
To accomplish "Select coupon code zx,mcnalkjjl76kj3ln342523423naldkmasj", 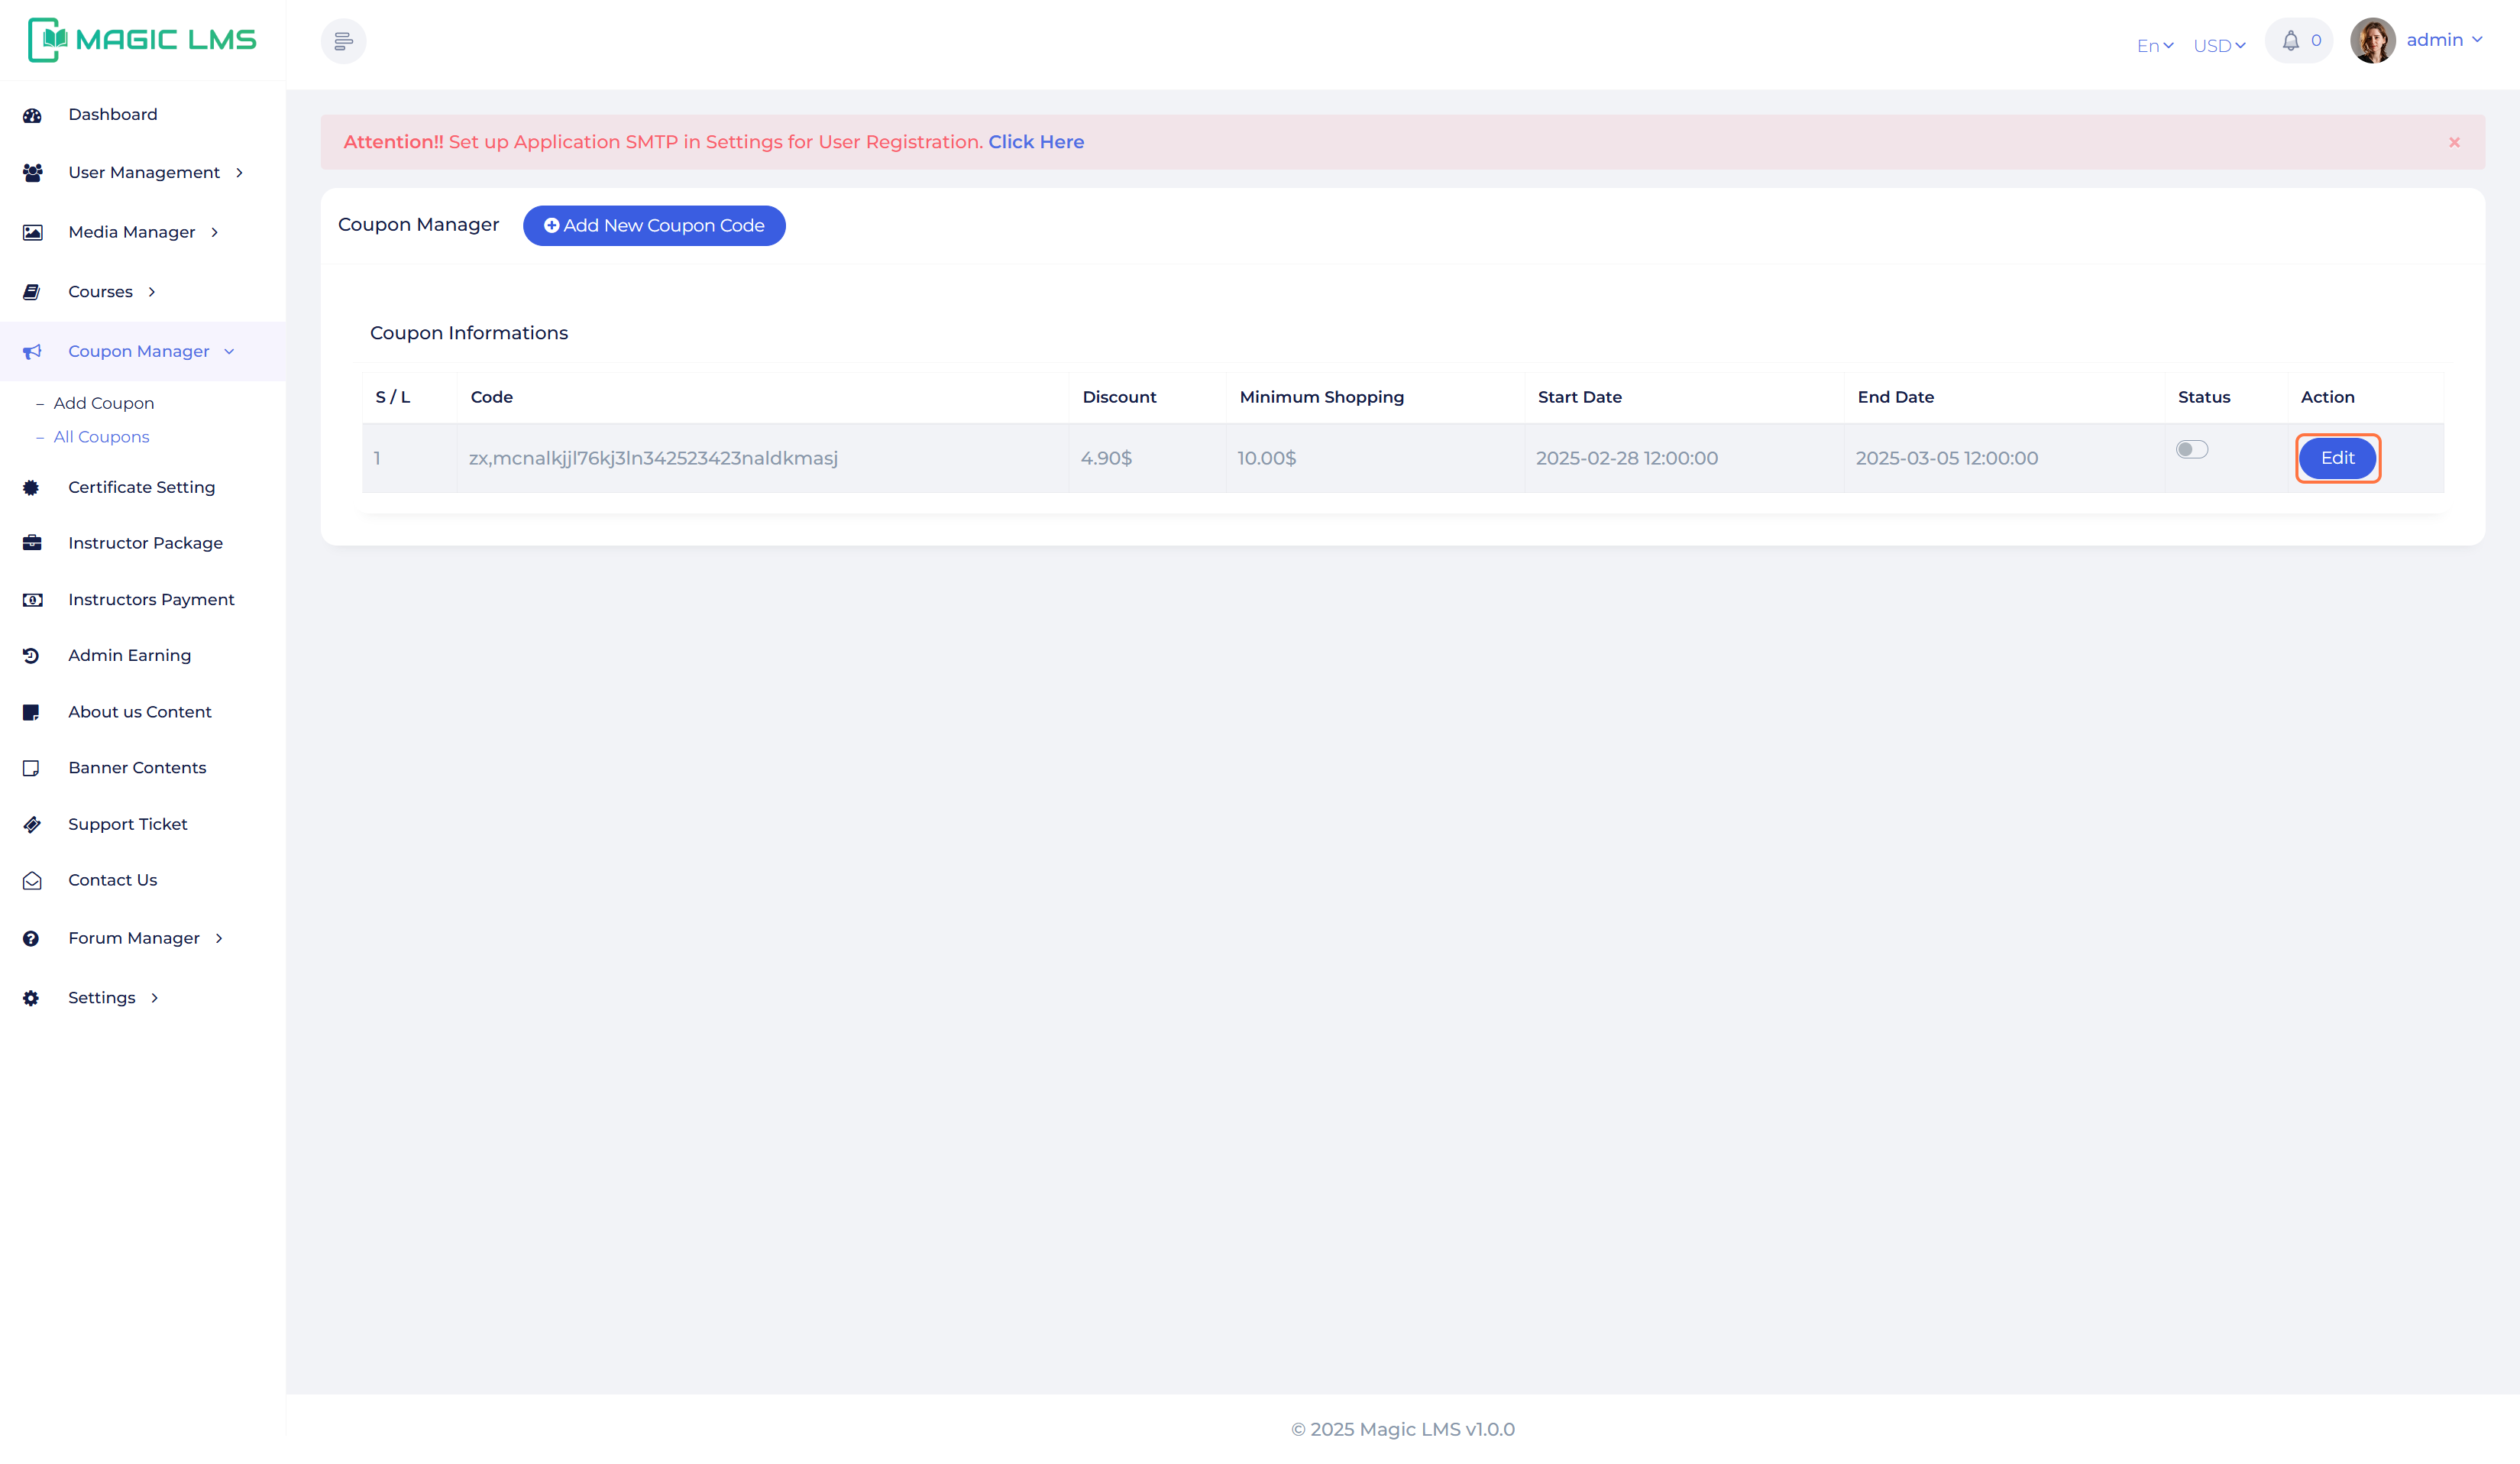I will click(x=653, y=458).
